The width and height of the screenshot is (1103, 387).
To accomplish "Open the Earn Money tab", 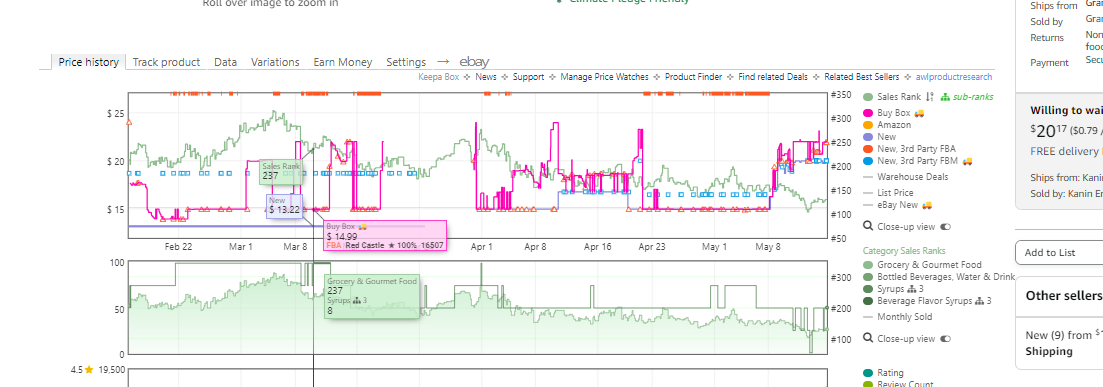I will tap(343, 62).
